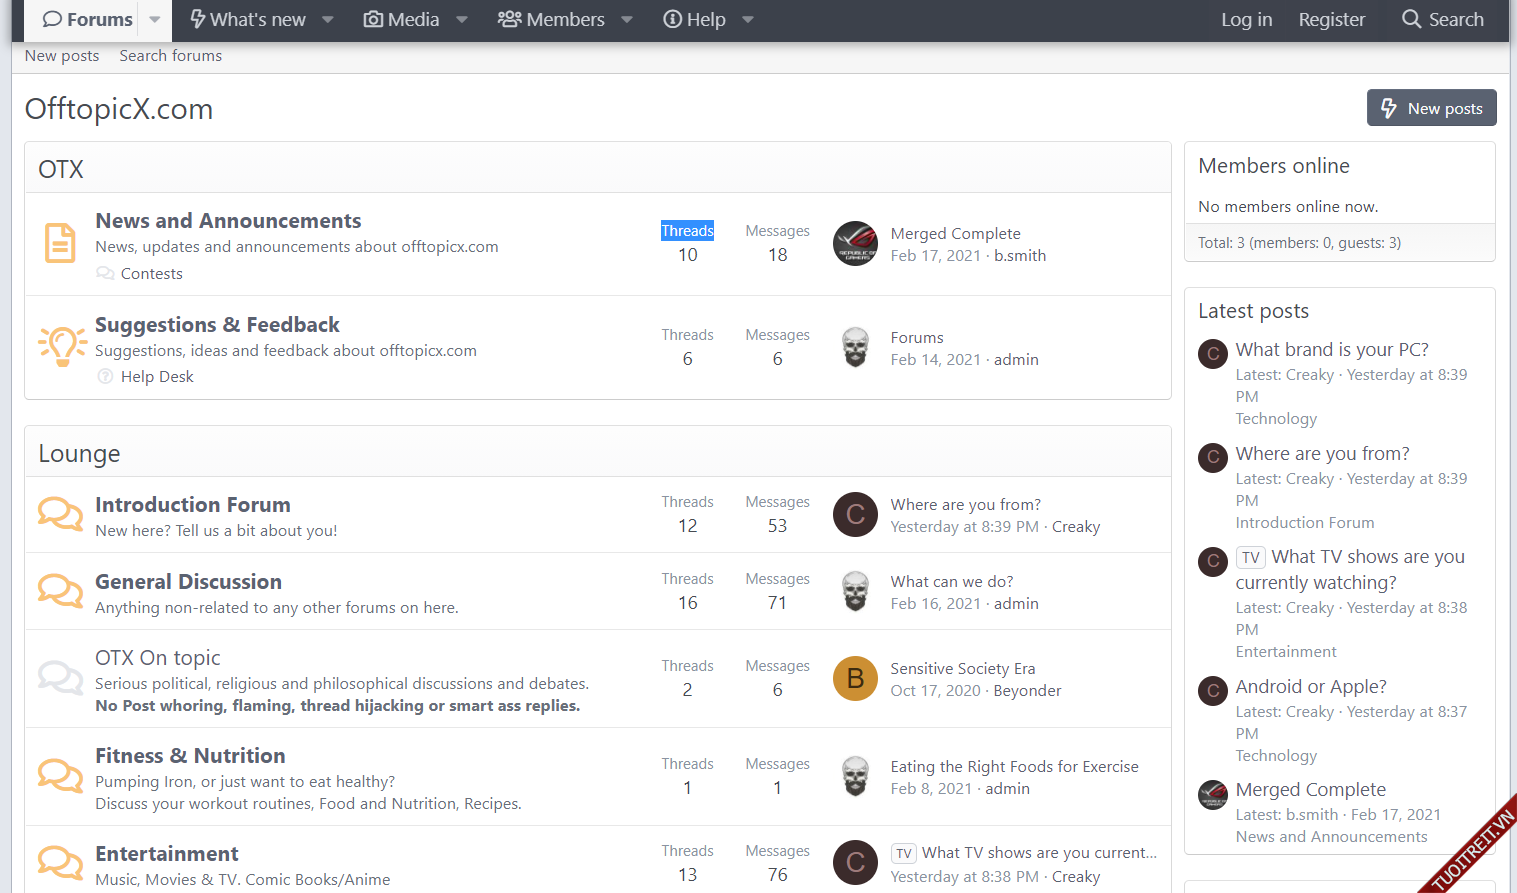The height and width of the screenshot is (893, 1517).
Task: Expand the Members dropdown arrow
Action: 627,20
